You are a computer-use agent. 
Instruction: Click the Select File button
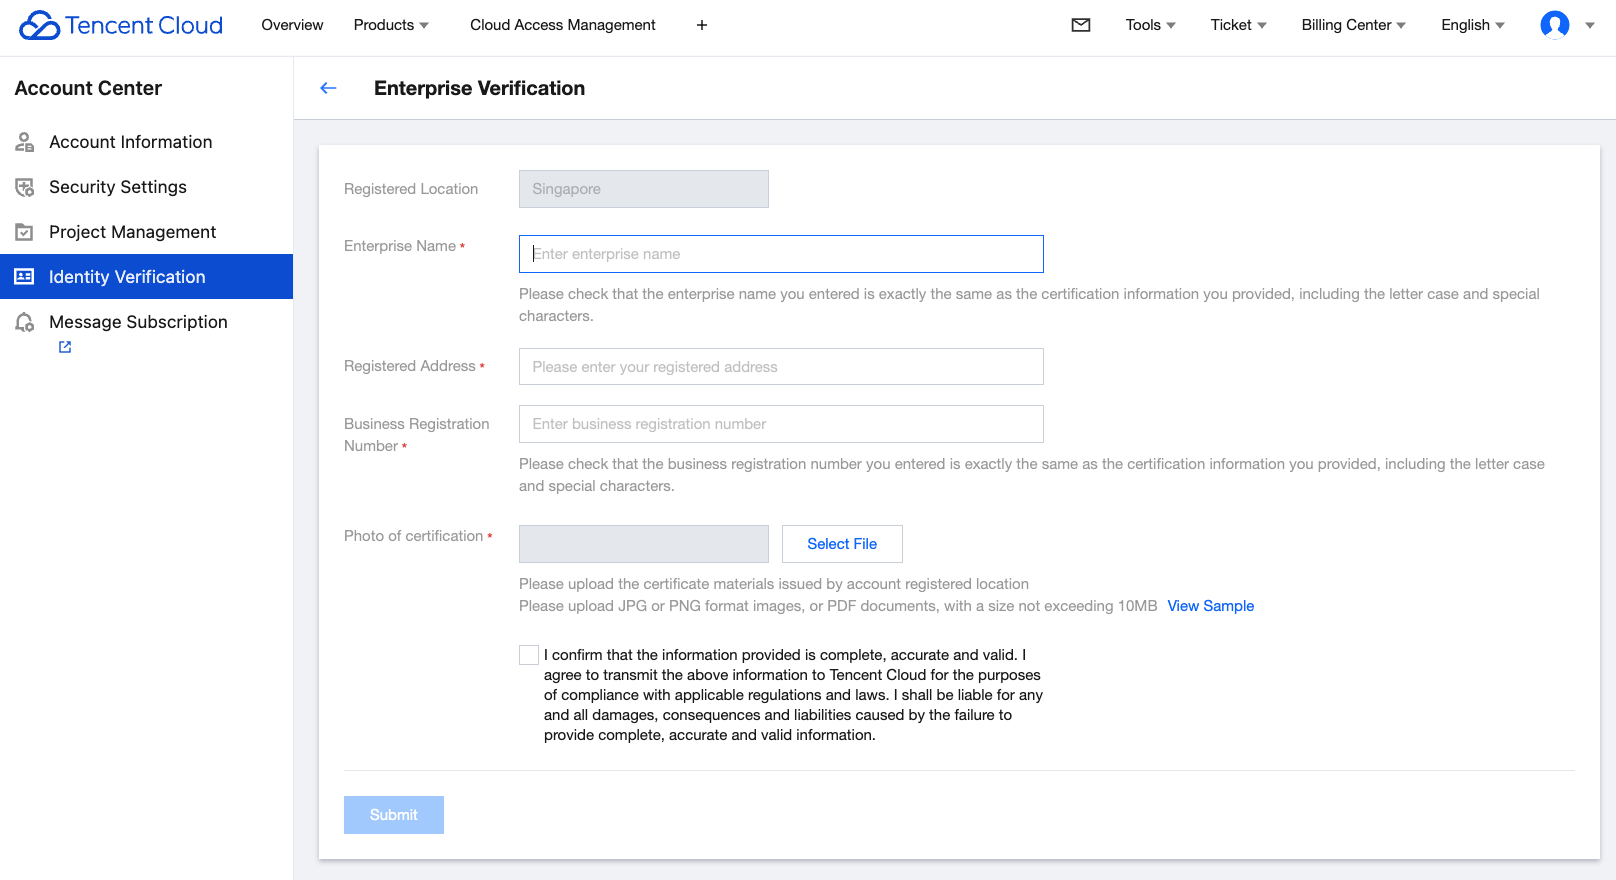[x=842, y=544]
